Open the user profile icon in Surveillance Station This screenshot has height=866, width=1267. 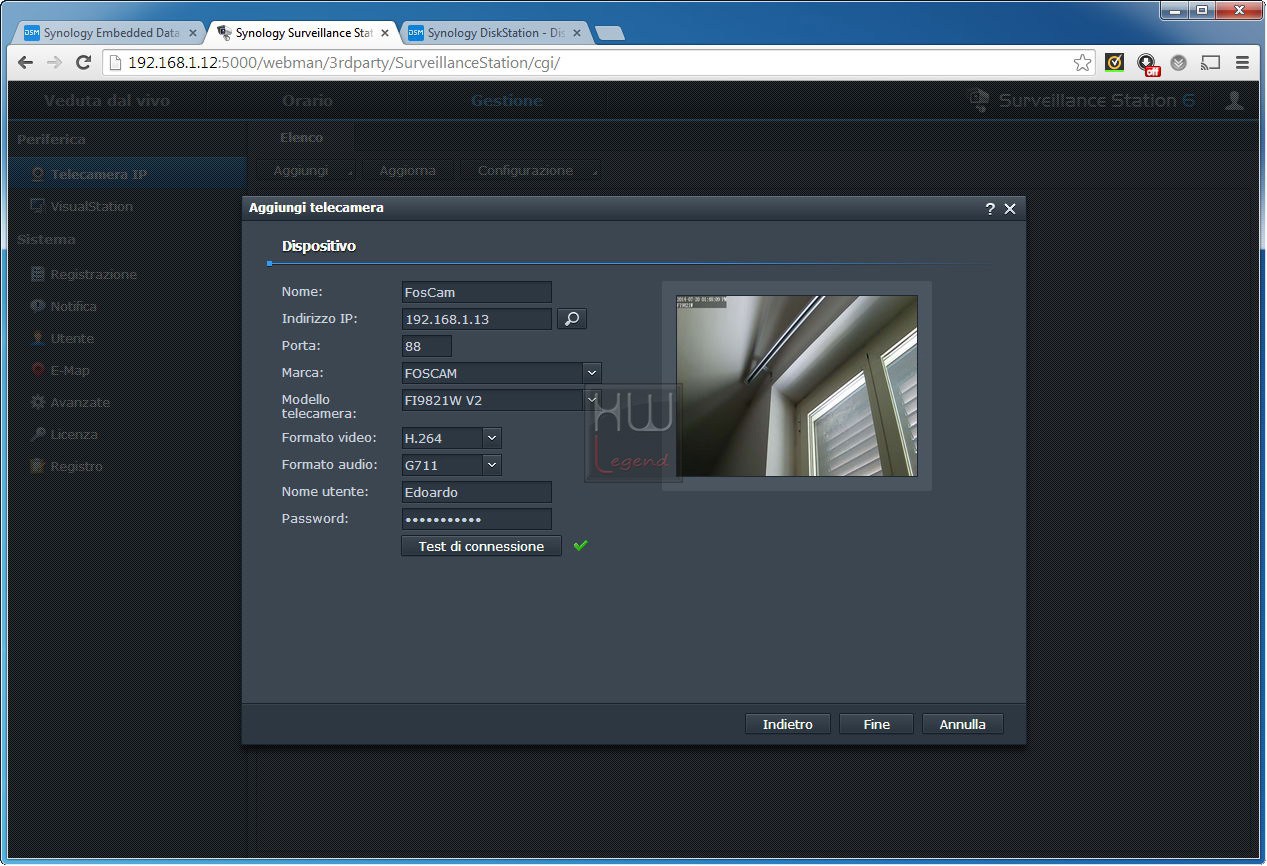1235,100
